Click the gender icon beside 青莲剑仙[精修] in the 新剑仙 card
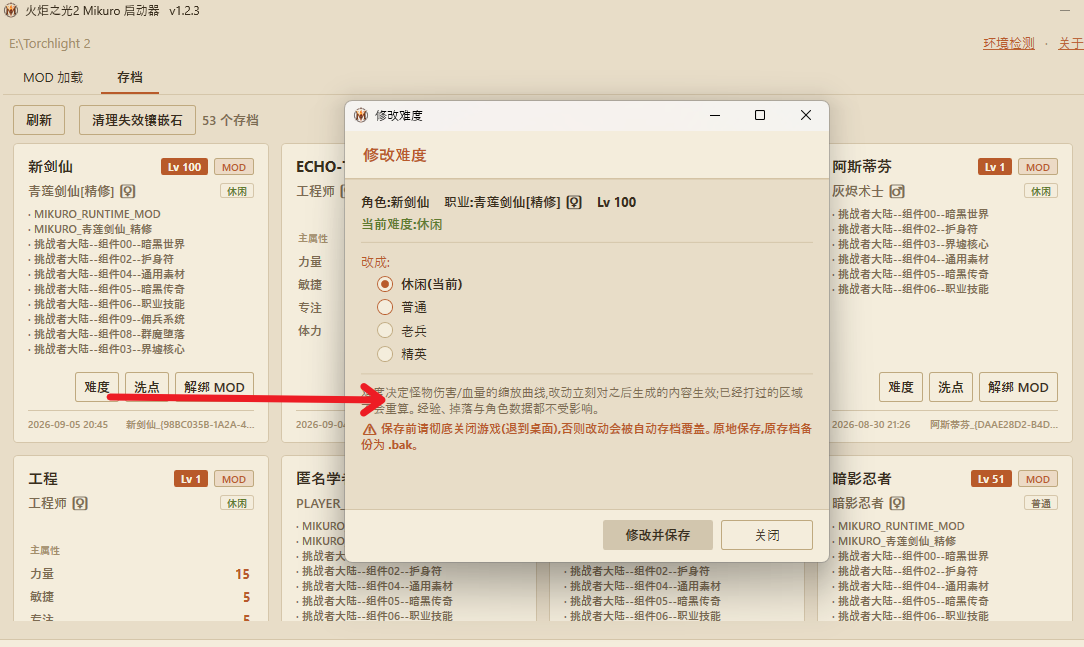 point(128,191)
